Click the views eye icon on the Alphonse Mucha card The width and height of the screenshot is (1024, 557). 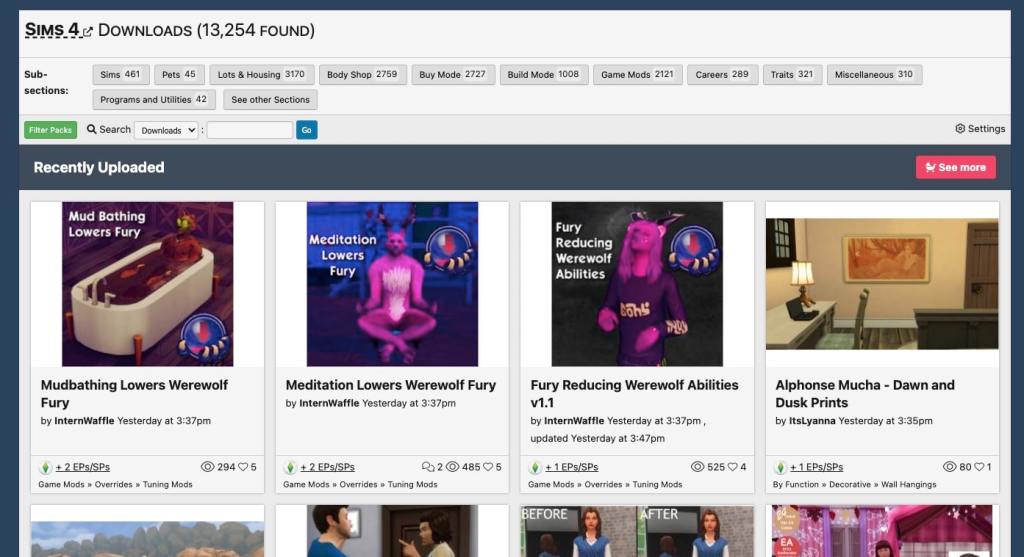(x=949, y=467)
